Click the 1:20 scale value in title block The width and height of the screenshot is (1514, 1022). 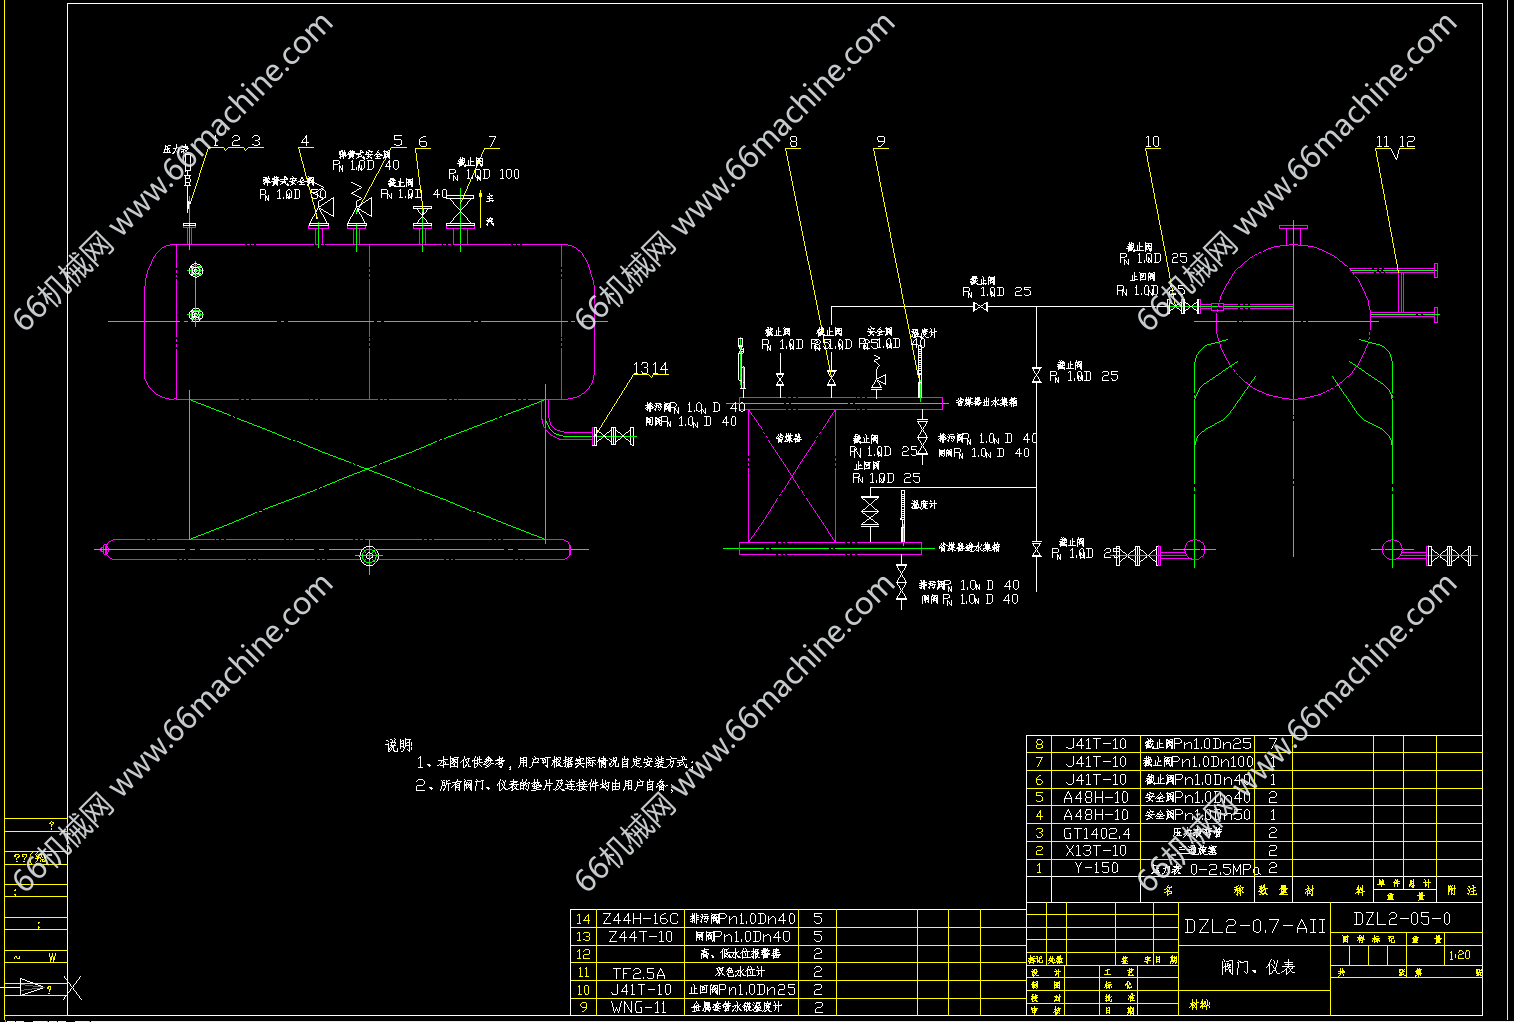tap(1459, 955)
